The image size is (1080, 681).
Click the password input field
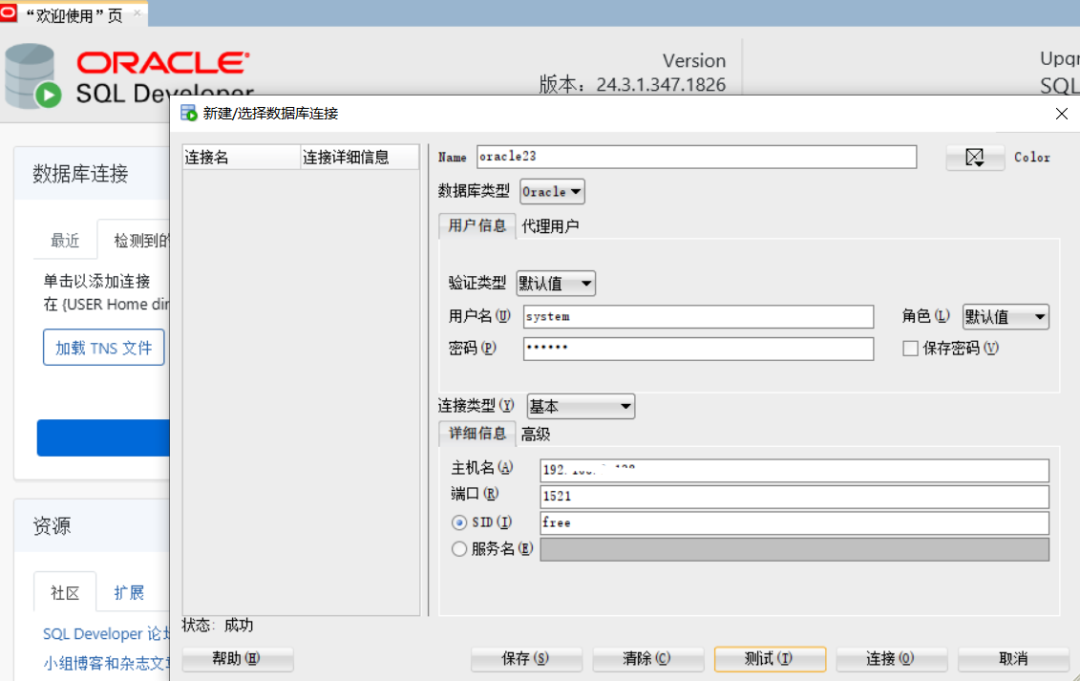point(698,348)
